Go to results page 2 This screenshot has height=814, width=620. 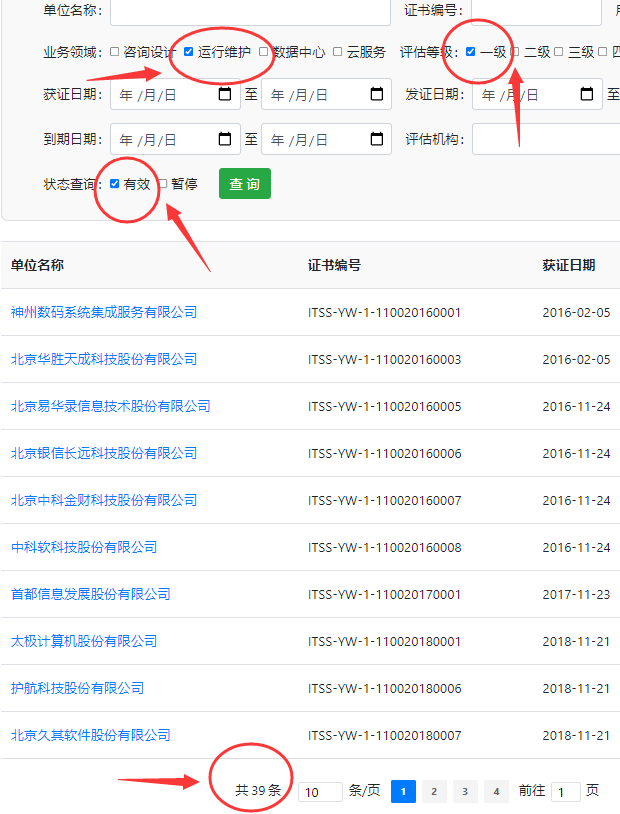pyautogui.click(x=434, y=791)
